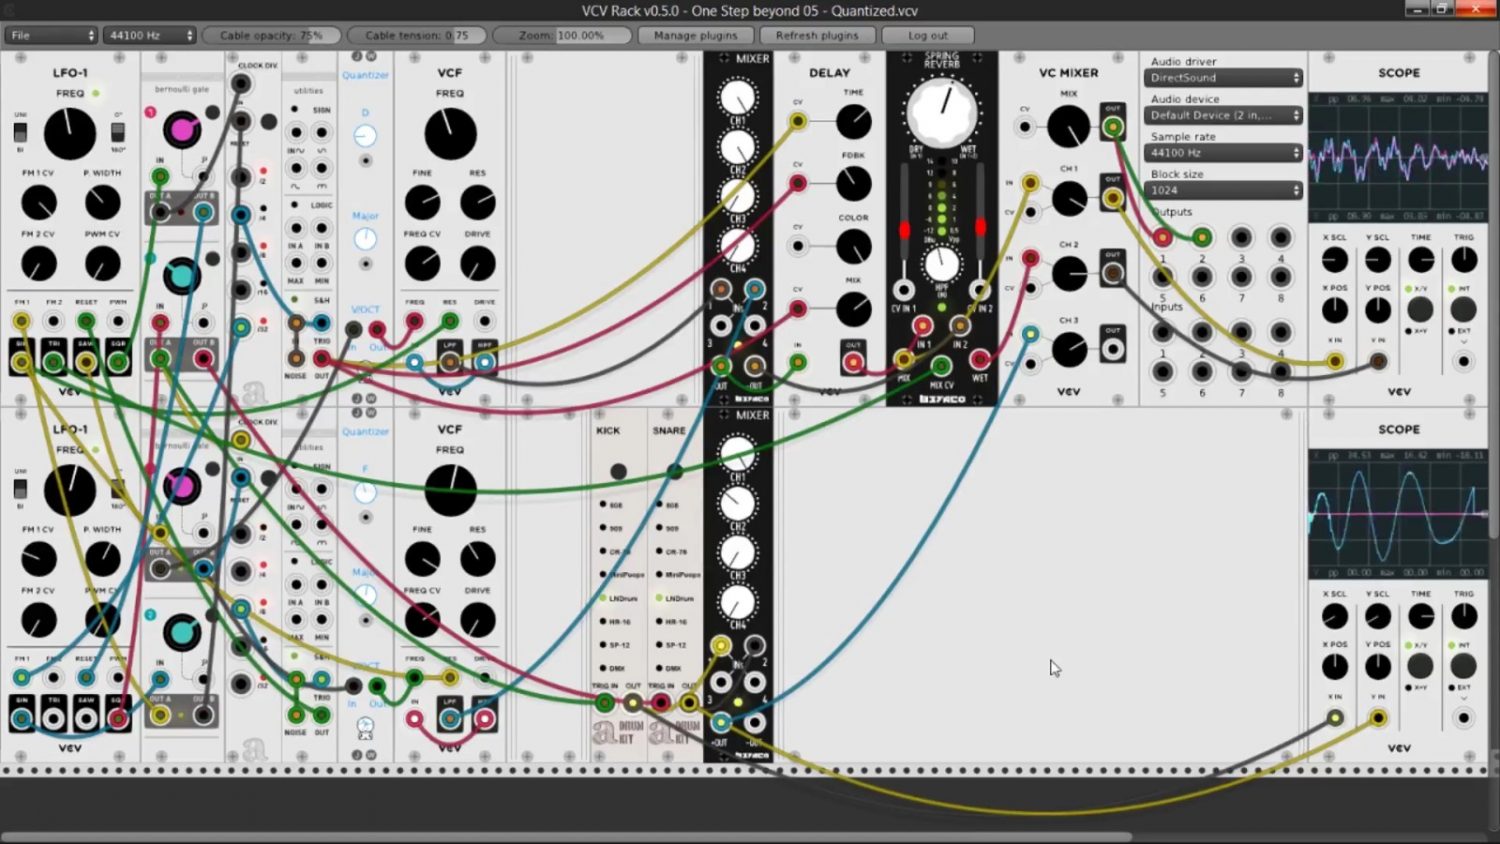Click output jack 3 on the Audio module
Viewport: 1500px width, 844px height.
click(x=1241, y=237)
